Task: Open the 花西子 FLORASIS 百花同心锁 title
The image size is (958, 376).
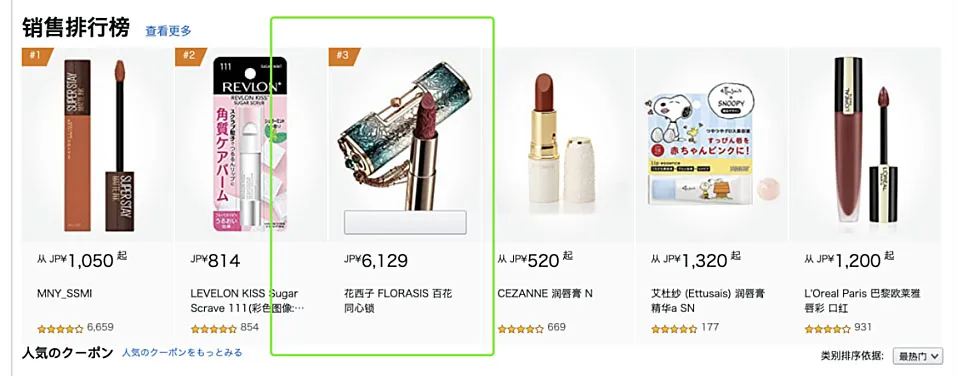Action: click(398, 301)
